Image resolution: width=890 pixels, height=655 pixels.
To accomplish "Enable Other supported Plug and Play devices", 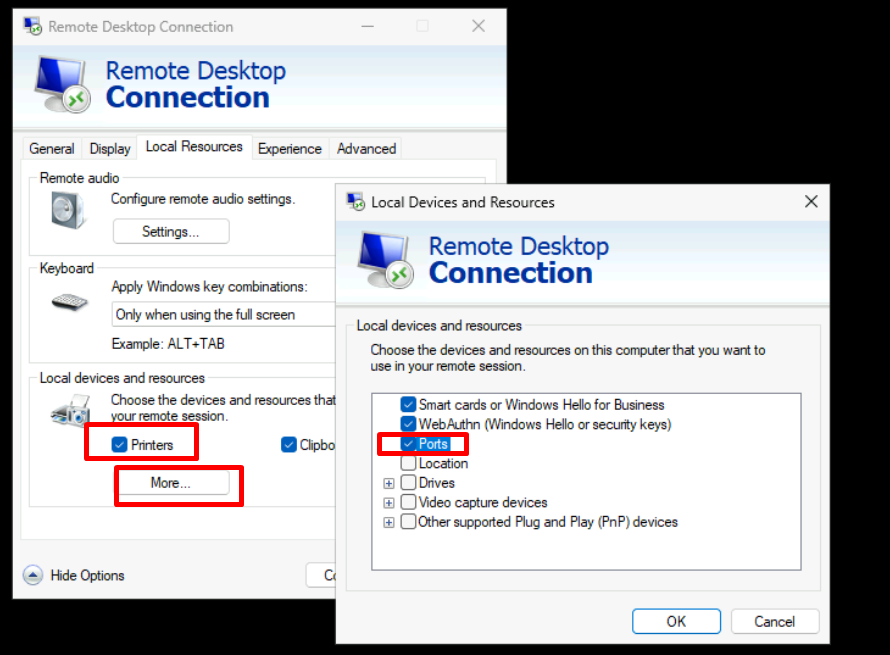I will (408, 522).
